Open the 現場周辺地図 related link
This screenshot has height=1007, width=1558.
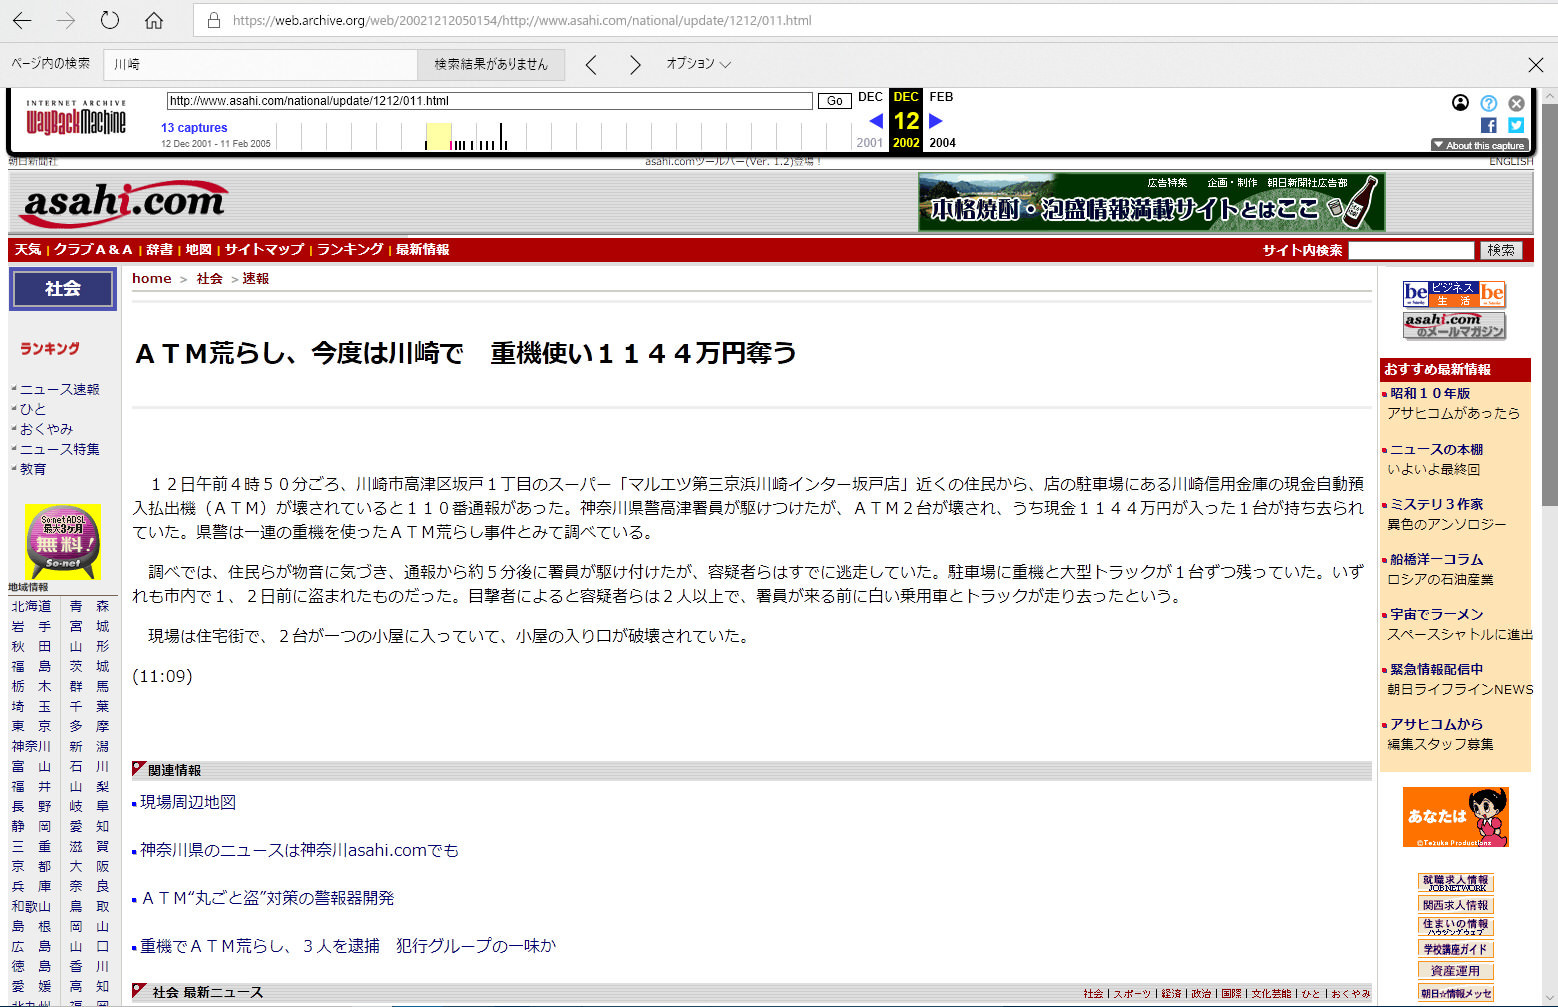click(x=188, y=802)
